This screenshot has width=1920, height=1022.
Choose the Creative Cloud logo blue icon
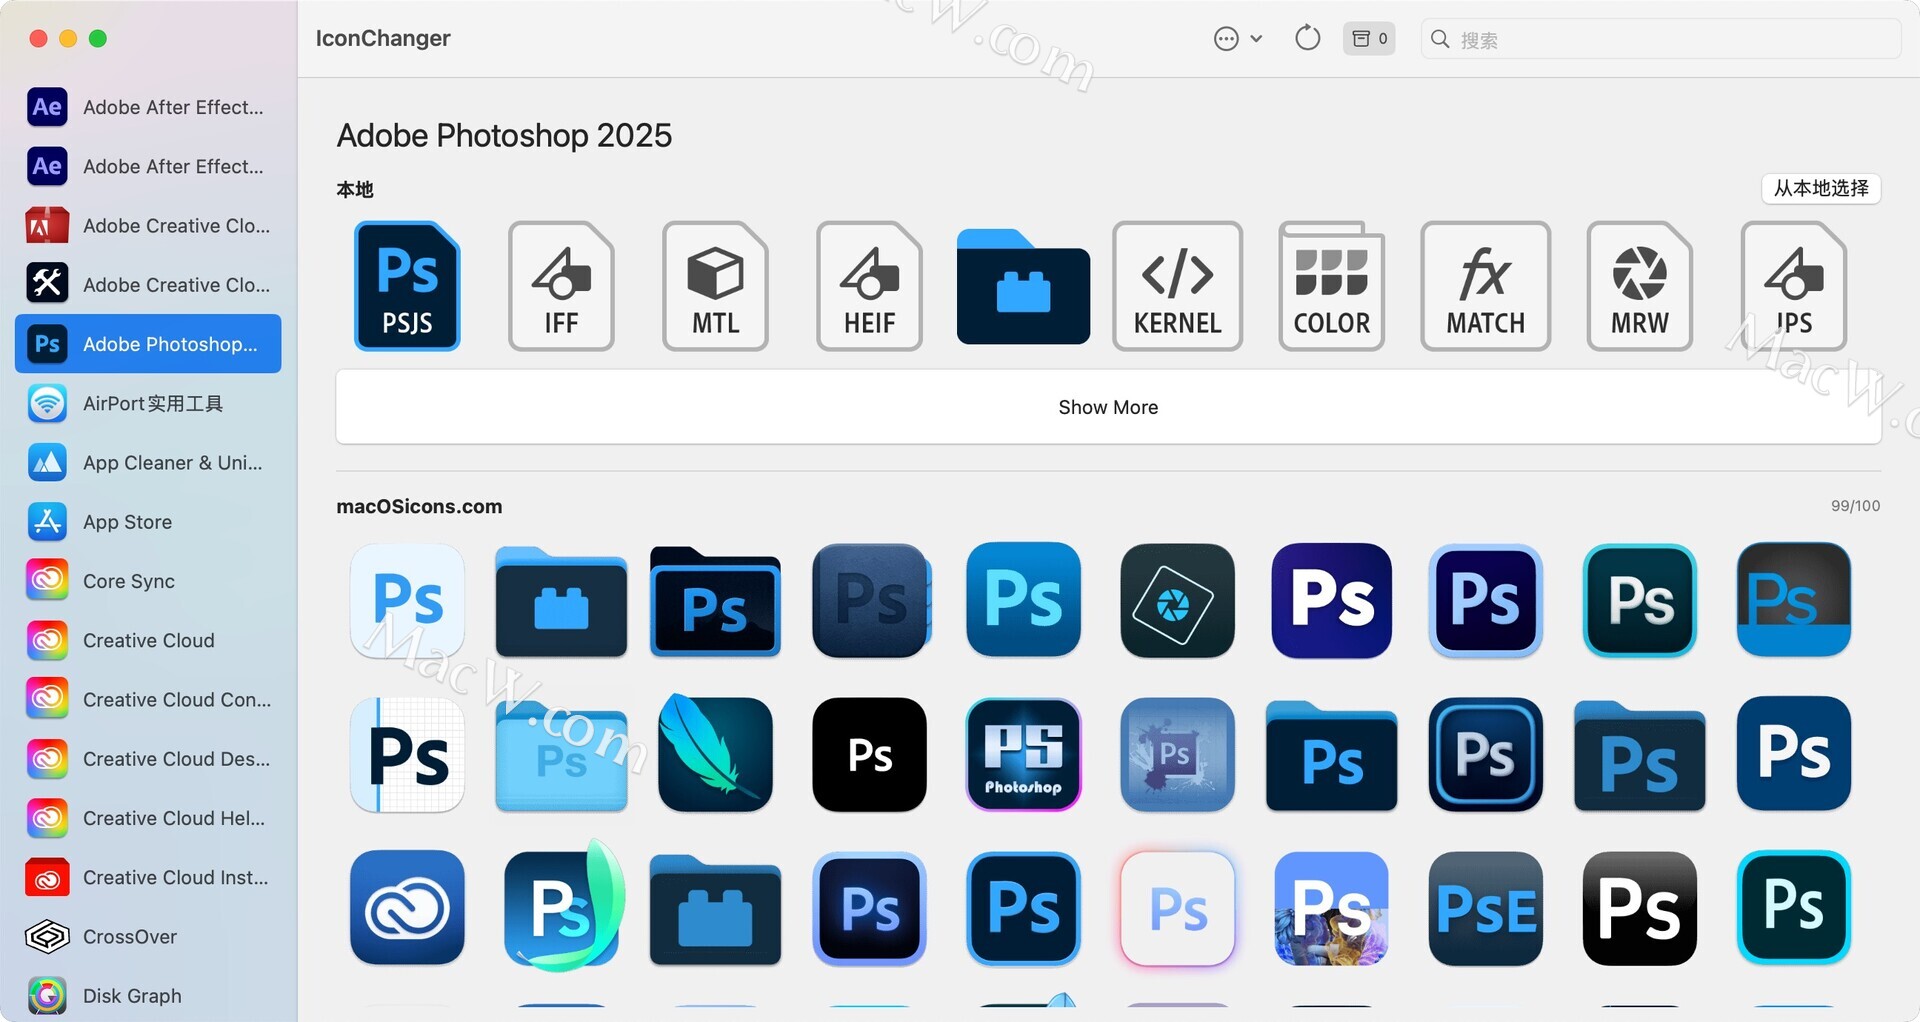(407, 908)
